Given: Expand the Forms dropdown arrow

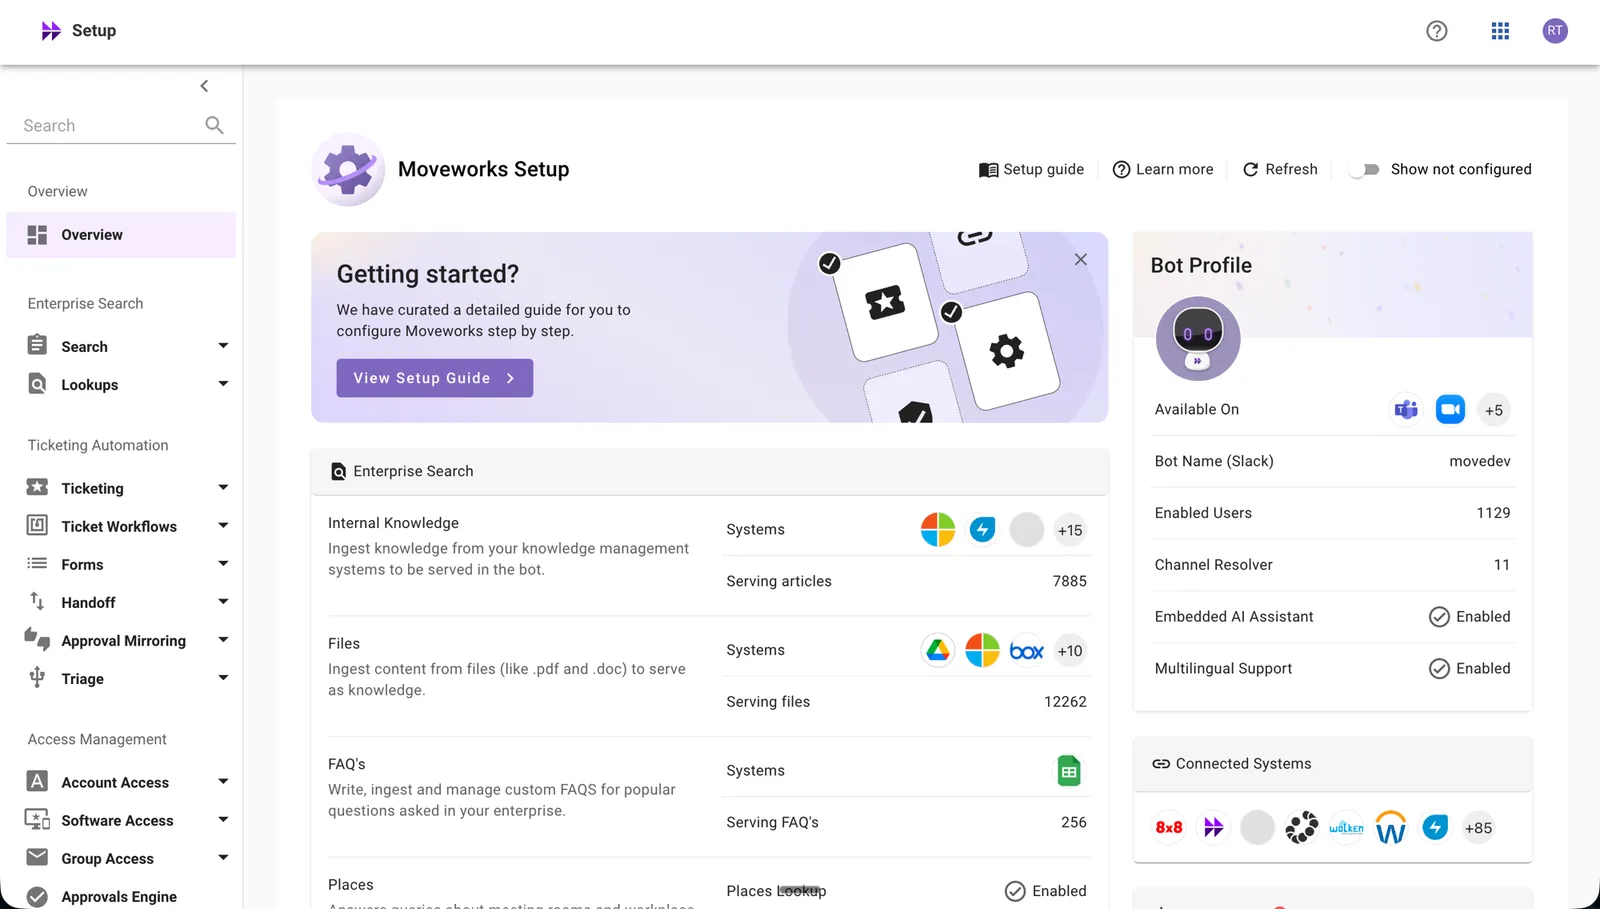Looking at the screenshot, I should 223,564.
